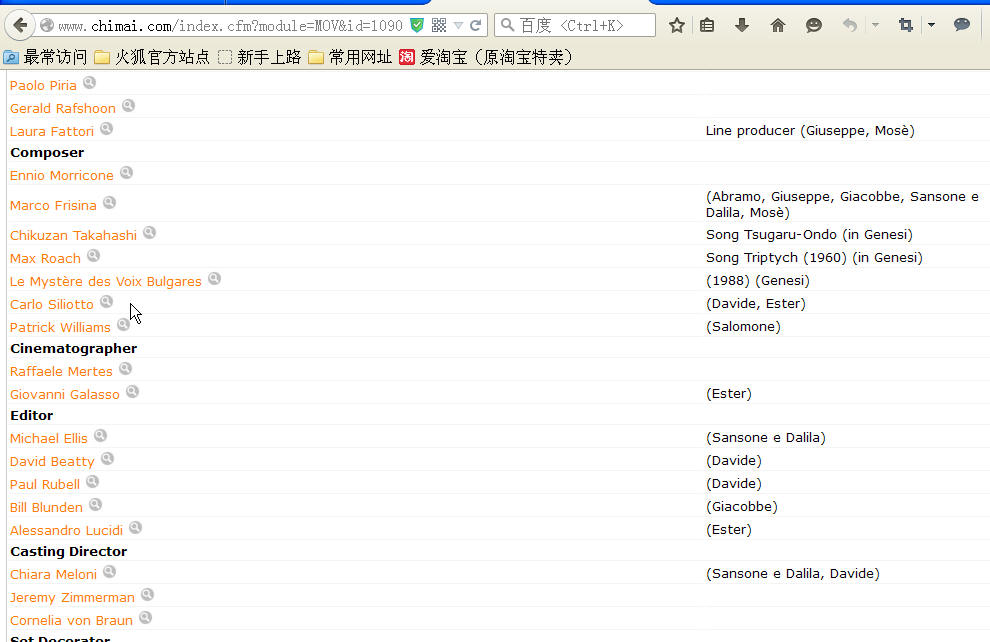Screen dimensions: 990x642
Task: Click search icon next to Patrick Williams
Action: (x=124, y=324)
